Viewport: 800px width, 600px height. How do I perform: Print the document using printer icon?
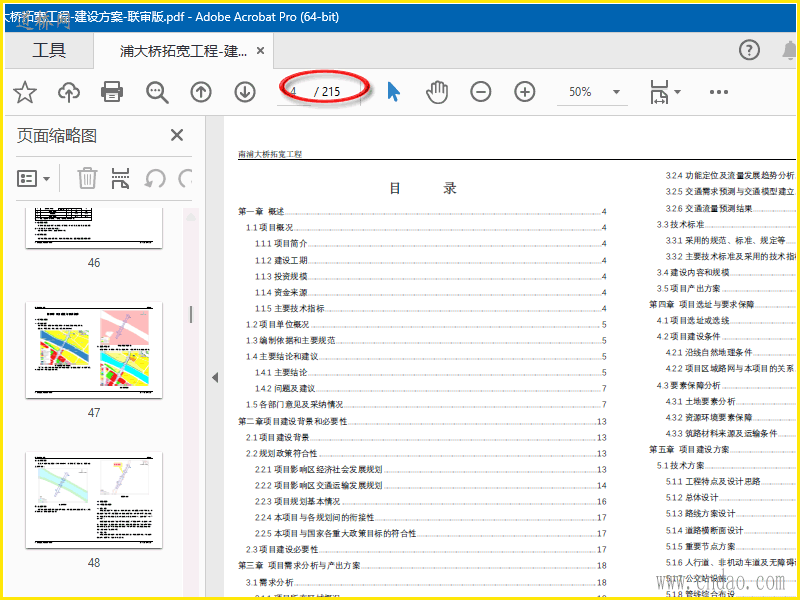(112, 93)
